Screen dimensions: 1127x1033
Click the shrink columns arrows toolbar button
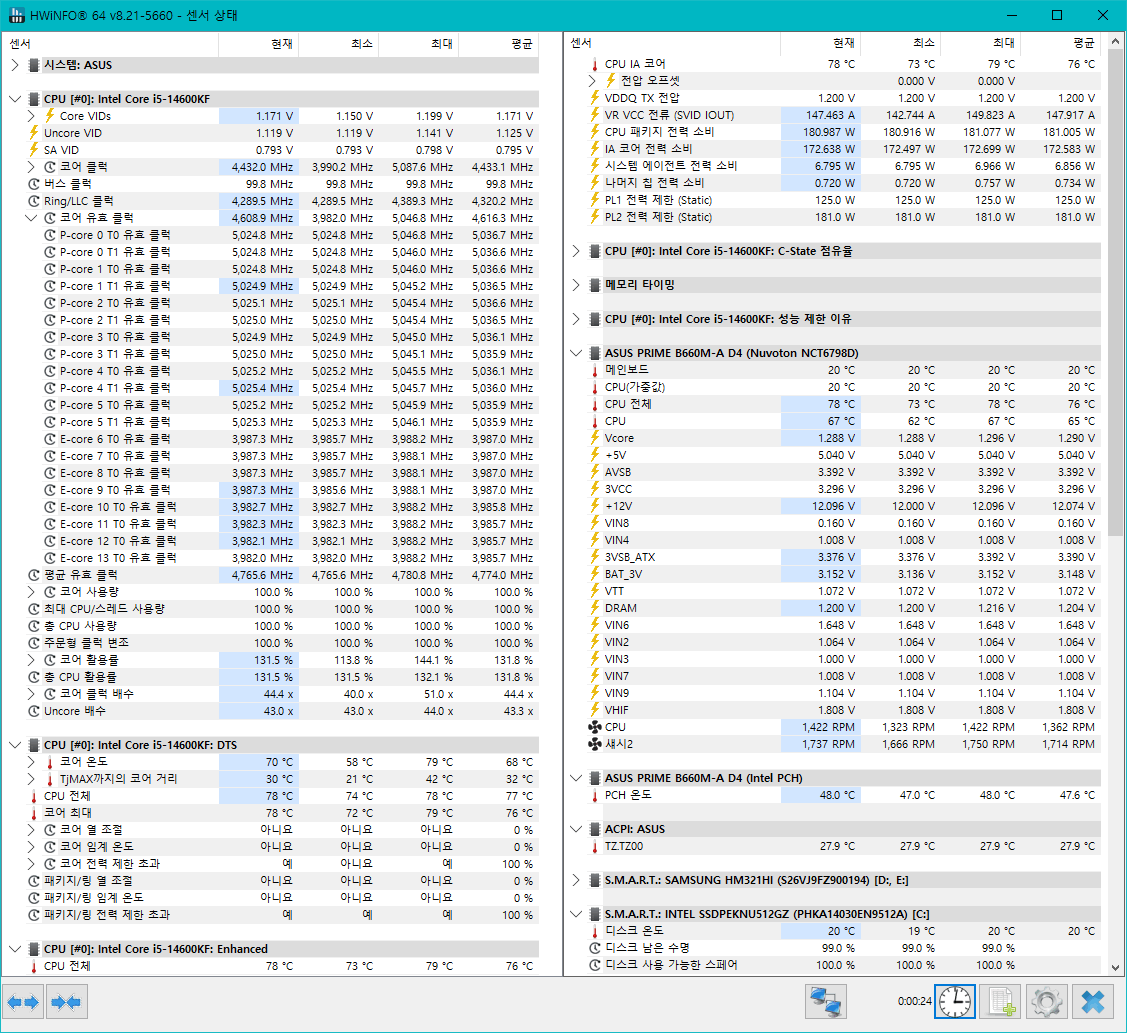[x=67, y=1001]
